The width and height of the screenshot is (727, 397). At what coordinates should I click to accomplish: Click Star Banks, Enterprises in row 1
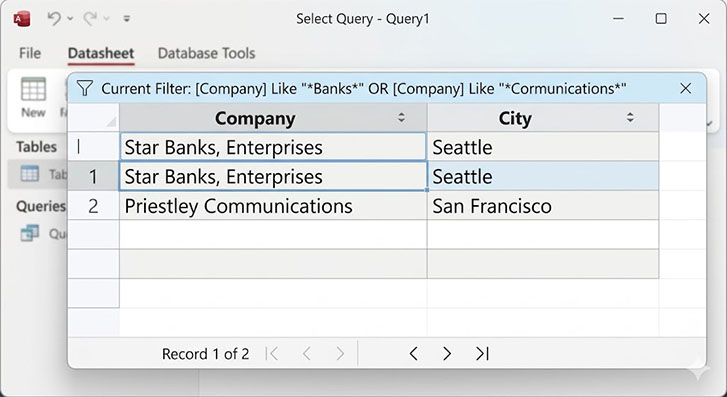(273, 176)
